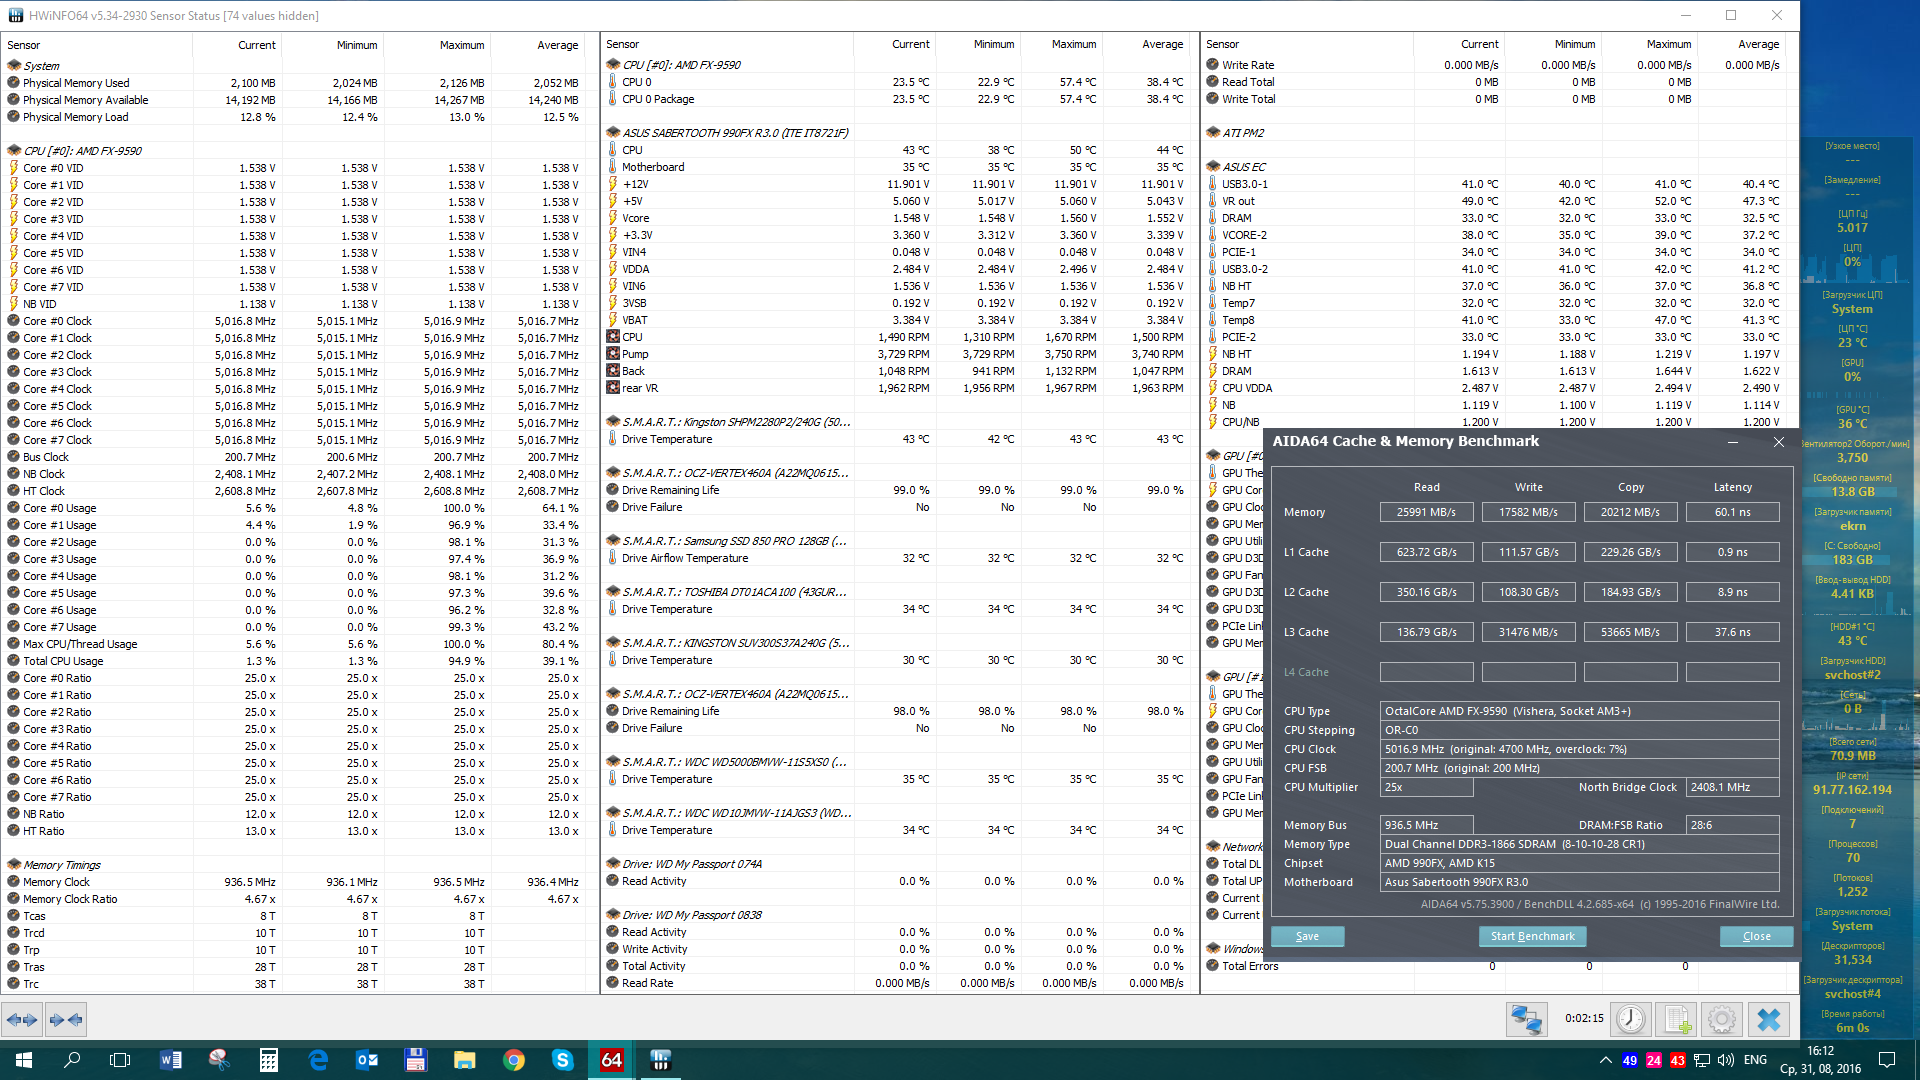Click the expand columns arrows icon

[x=21, y=1020]
